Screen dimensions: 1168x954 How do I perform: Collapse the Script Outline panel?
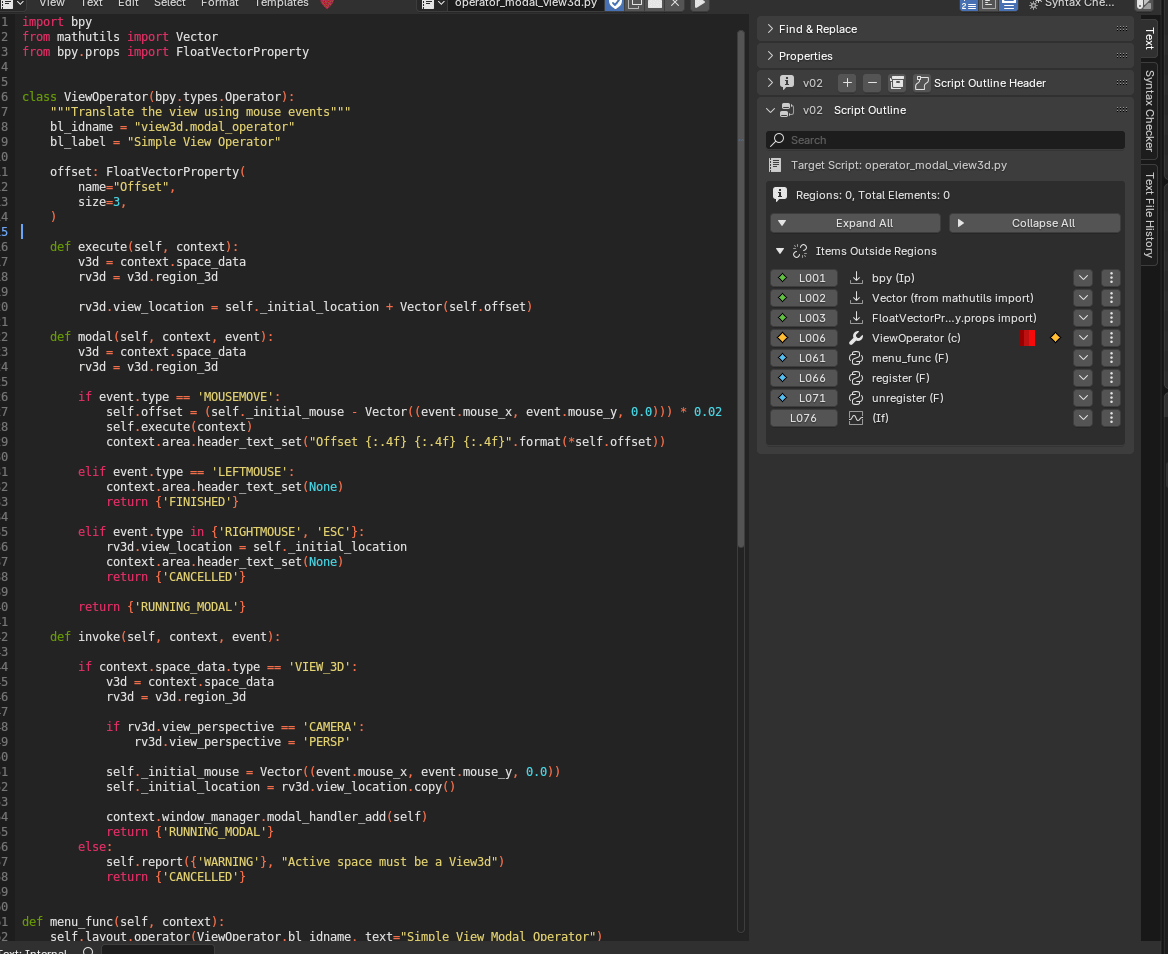tap(770, 110)
